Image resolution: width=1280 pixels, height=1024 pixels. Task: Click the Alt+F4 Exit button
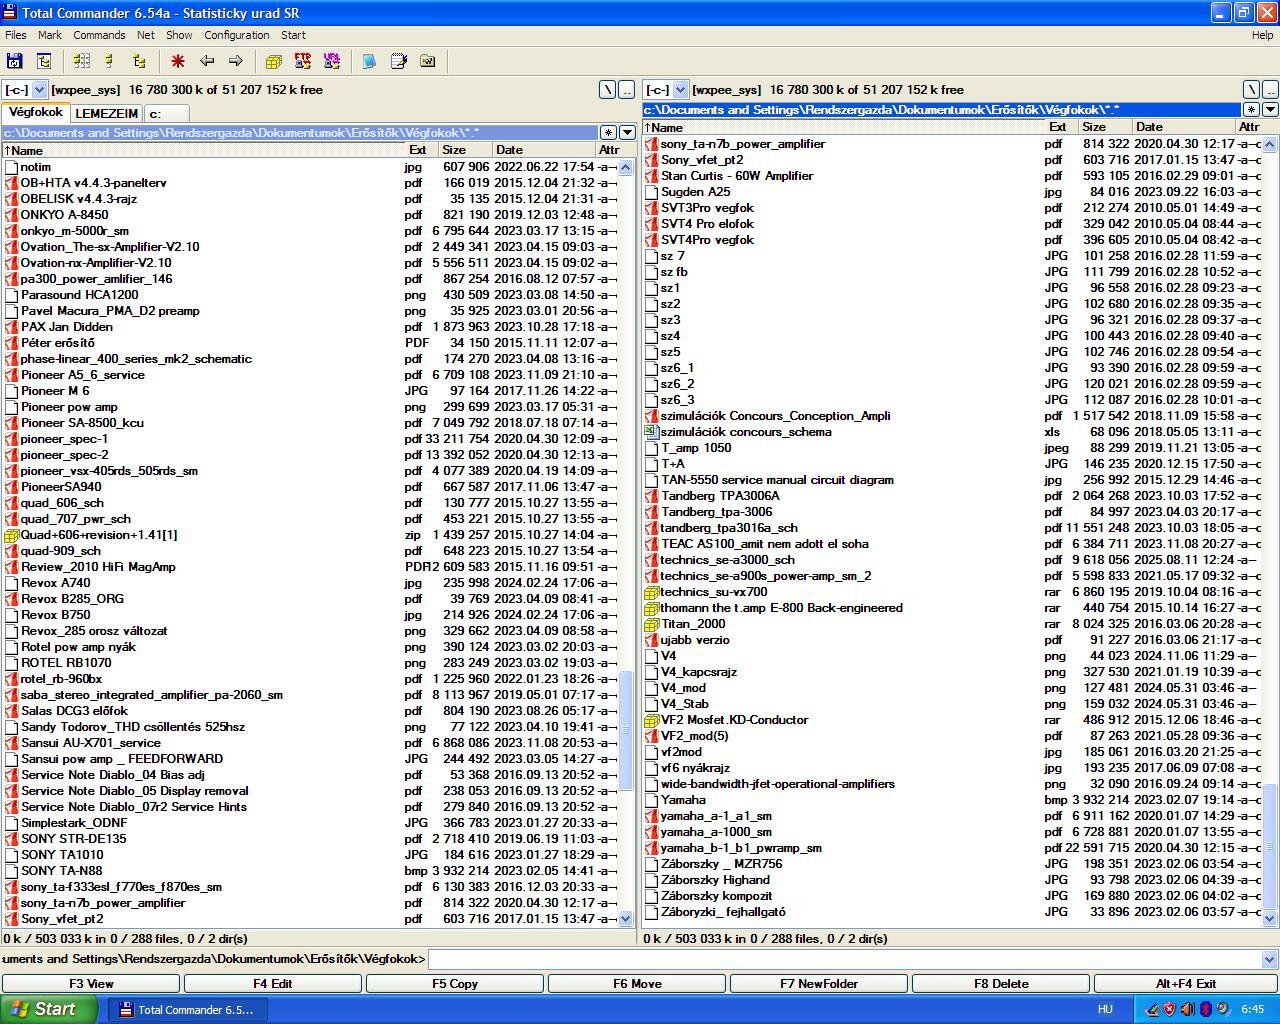[x=1185, y=984]
